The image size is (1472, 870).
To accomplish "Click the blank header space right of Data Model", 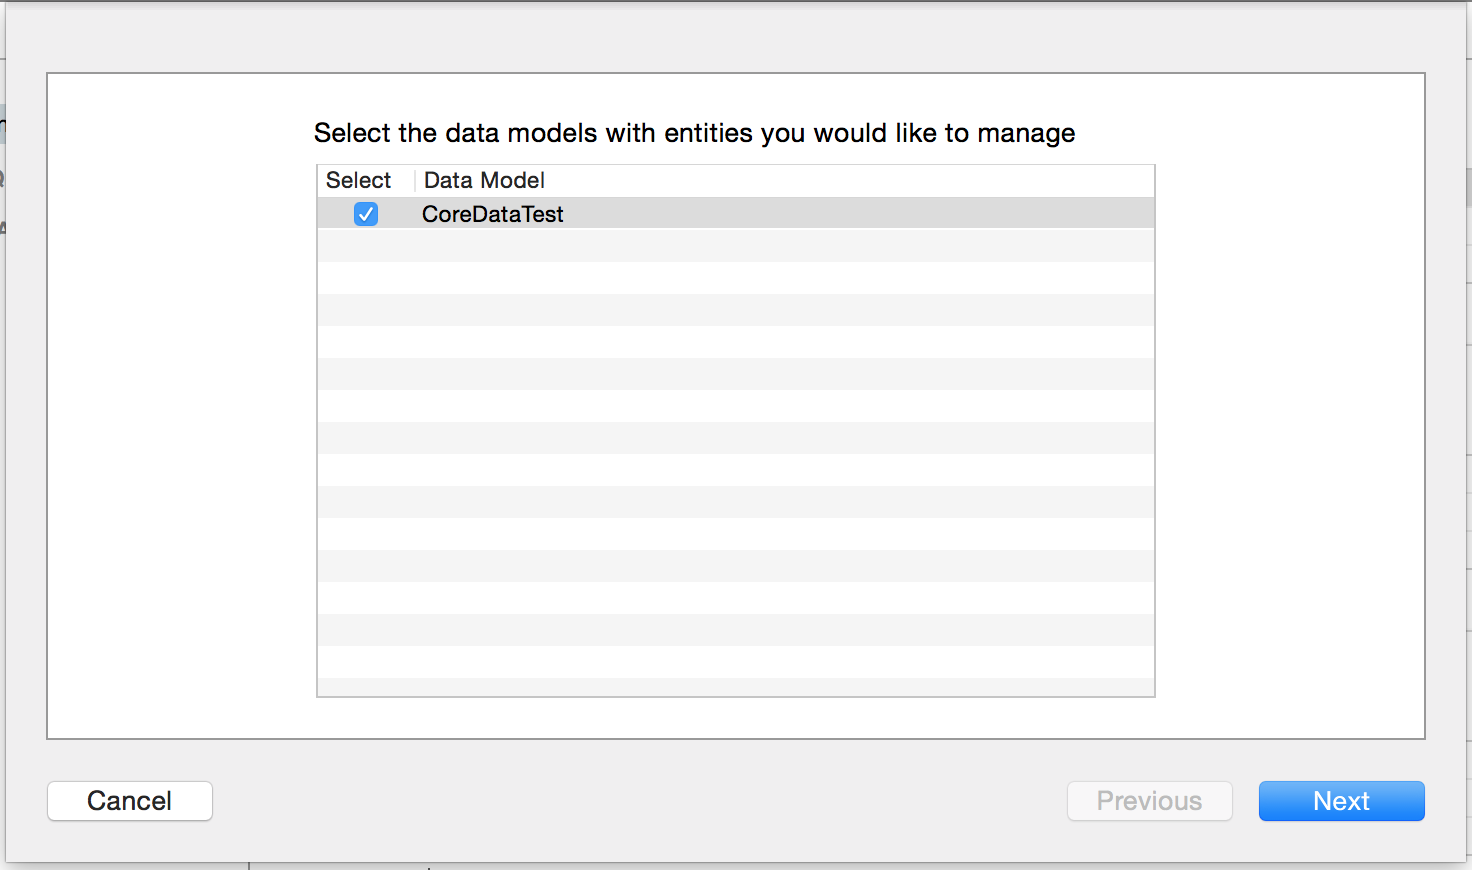I will point(850,180).
